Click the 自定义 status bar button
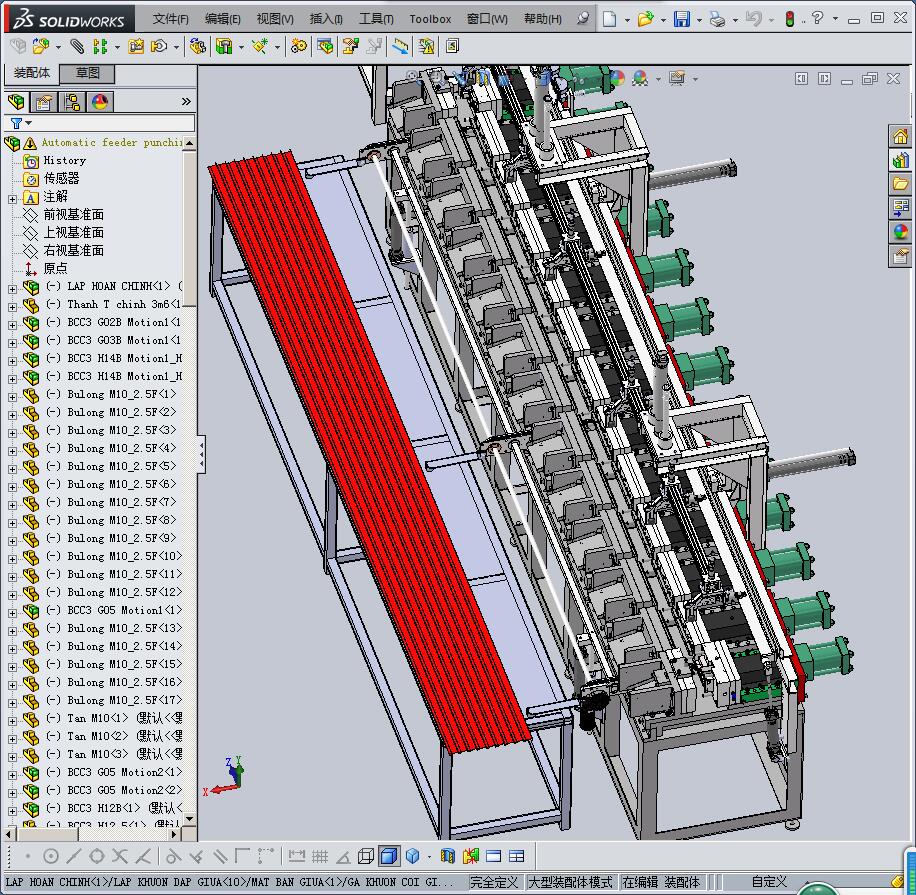916x895 pixels. tap(769, 882)
